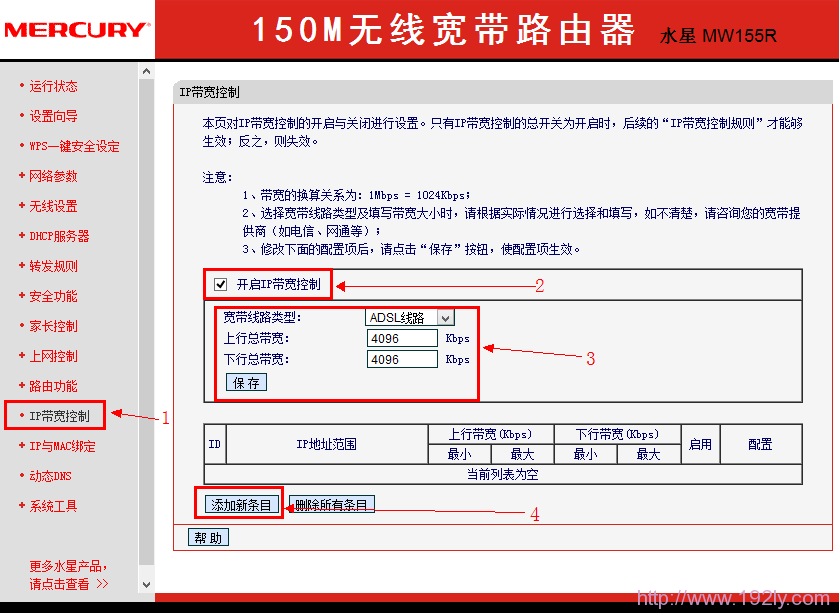Open the 上网控制 section
839x613 pixels.
(x=52, y=356)
